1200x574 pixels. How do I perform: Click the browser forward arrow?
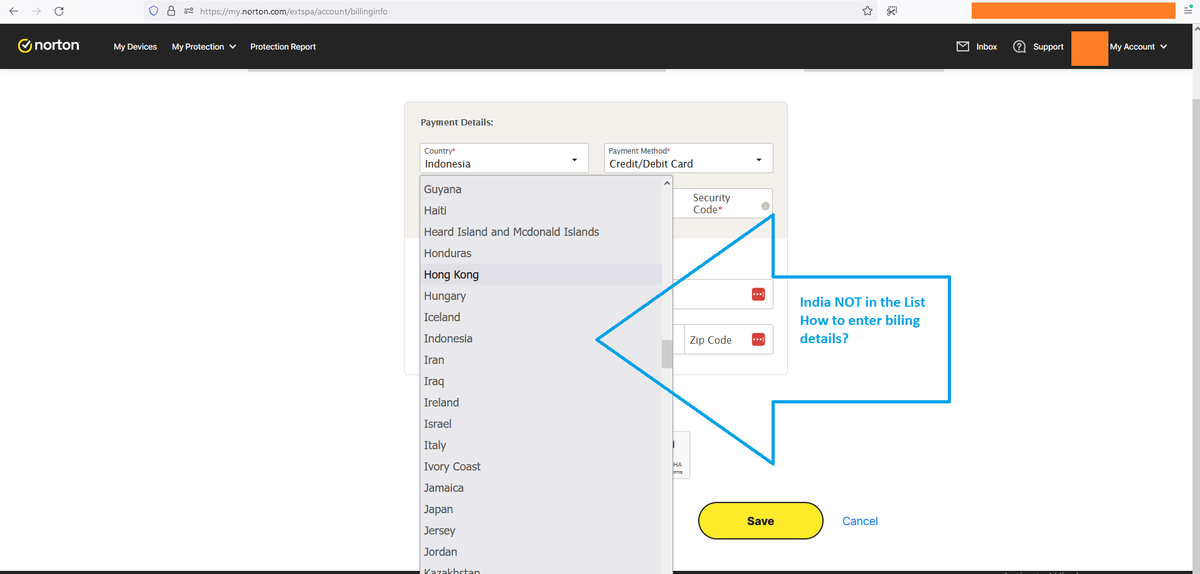coord(37,11)
